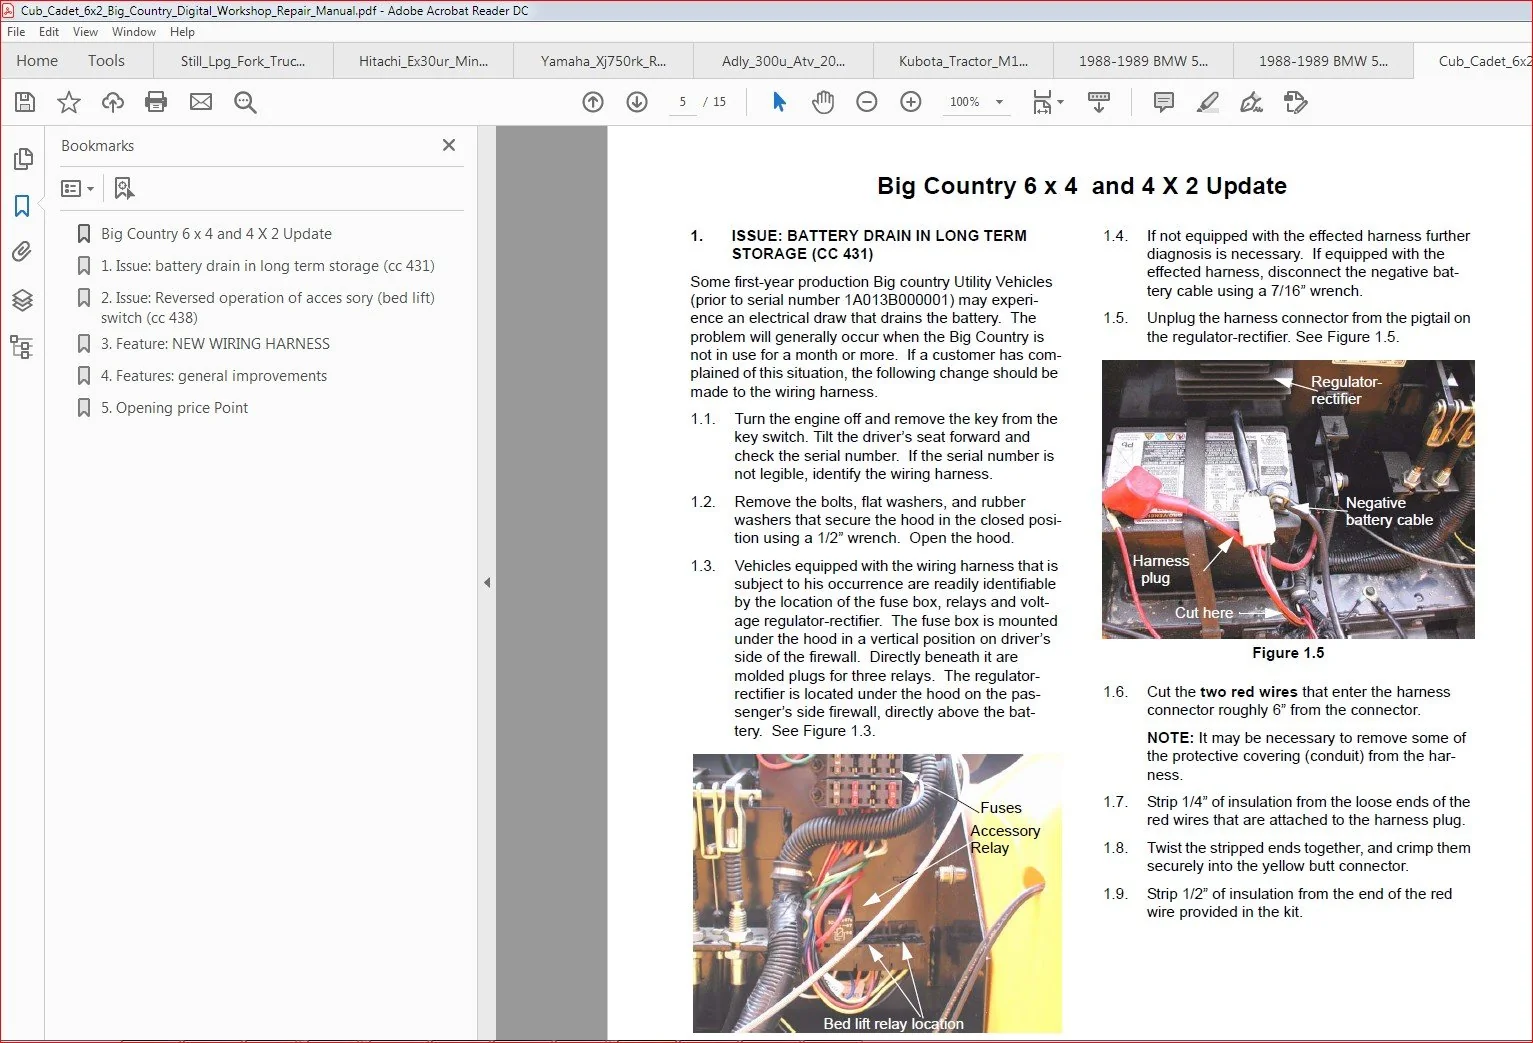The image size is (1533, 1043).
Task: Switch to the Home tab
Action: (37, 61)
